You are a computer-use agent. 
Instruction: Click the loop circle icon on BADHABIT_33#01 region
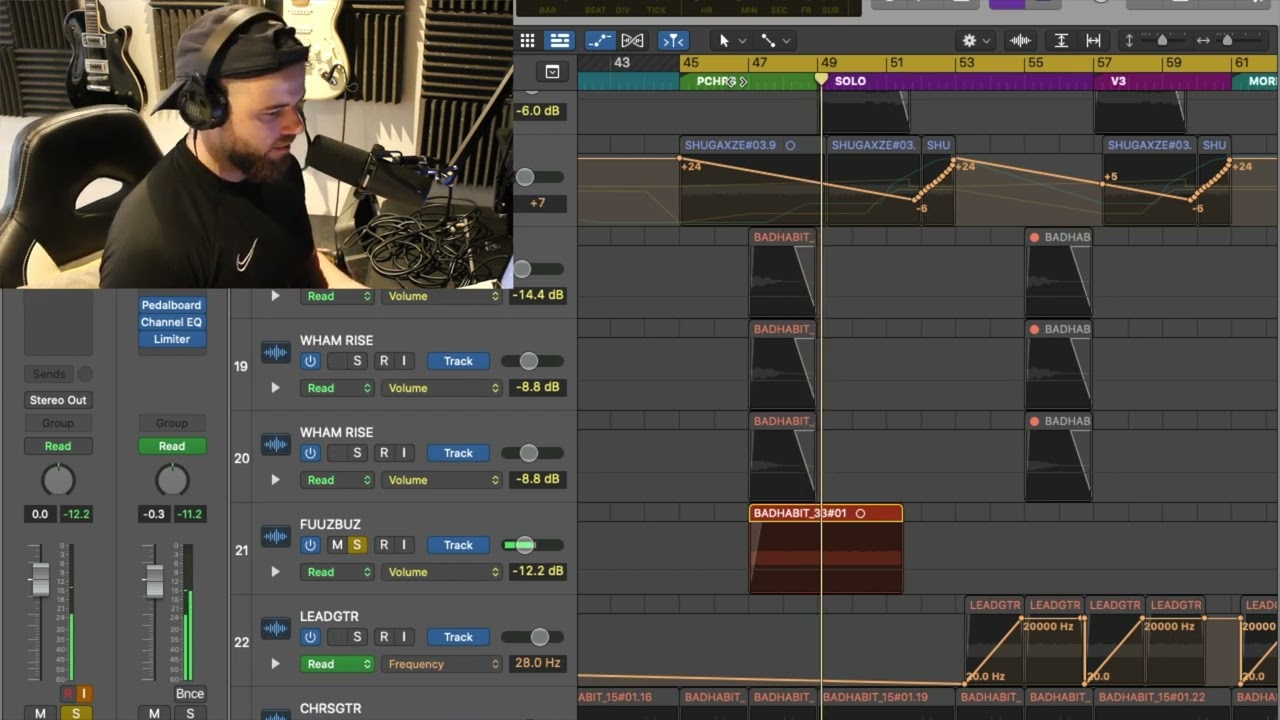(860, 513)
